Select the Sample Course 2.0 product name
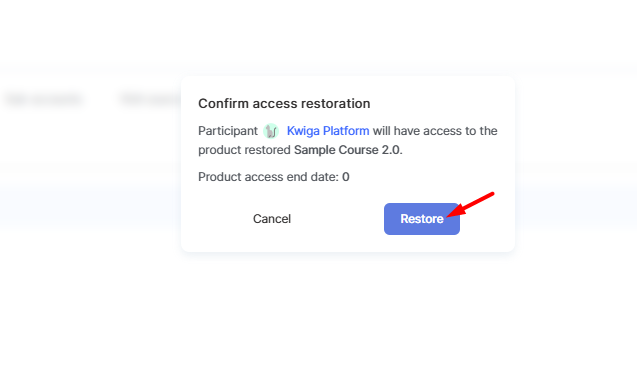 [x=347, y=150]
